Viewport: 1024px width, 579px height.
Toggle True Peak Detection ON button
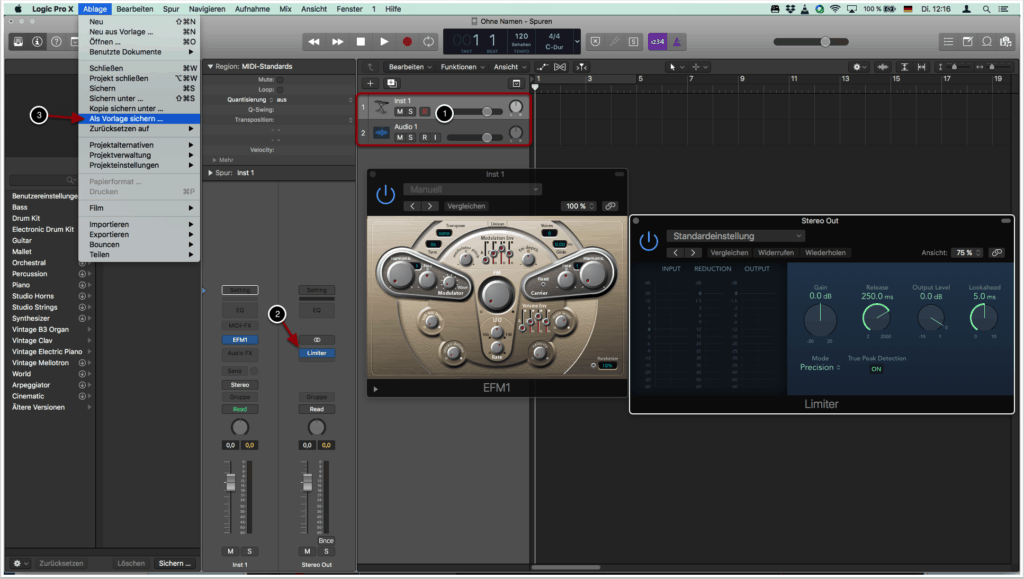coord(876,369)
